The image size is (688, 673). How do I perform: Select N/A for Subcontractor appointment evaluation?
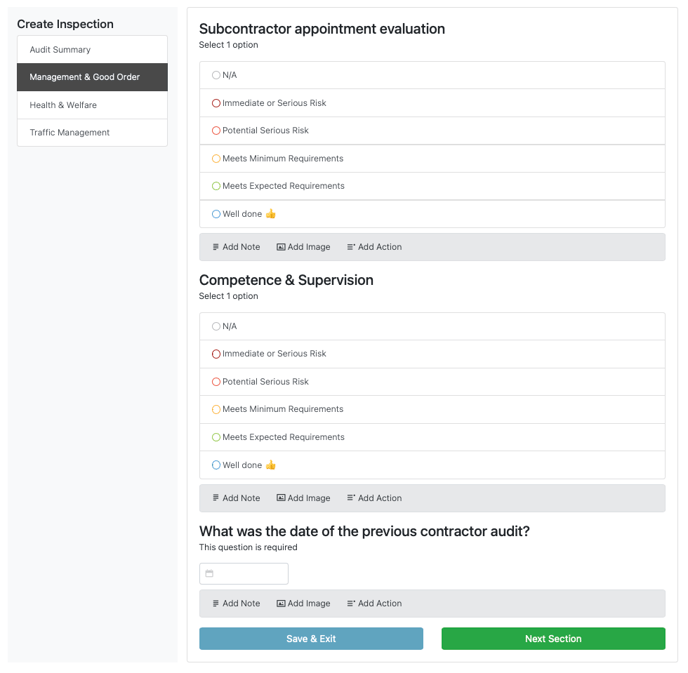(216, 75)
